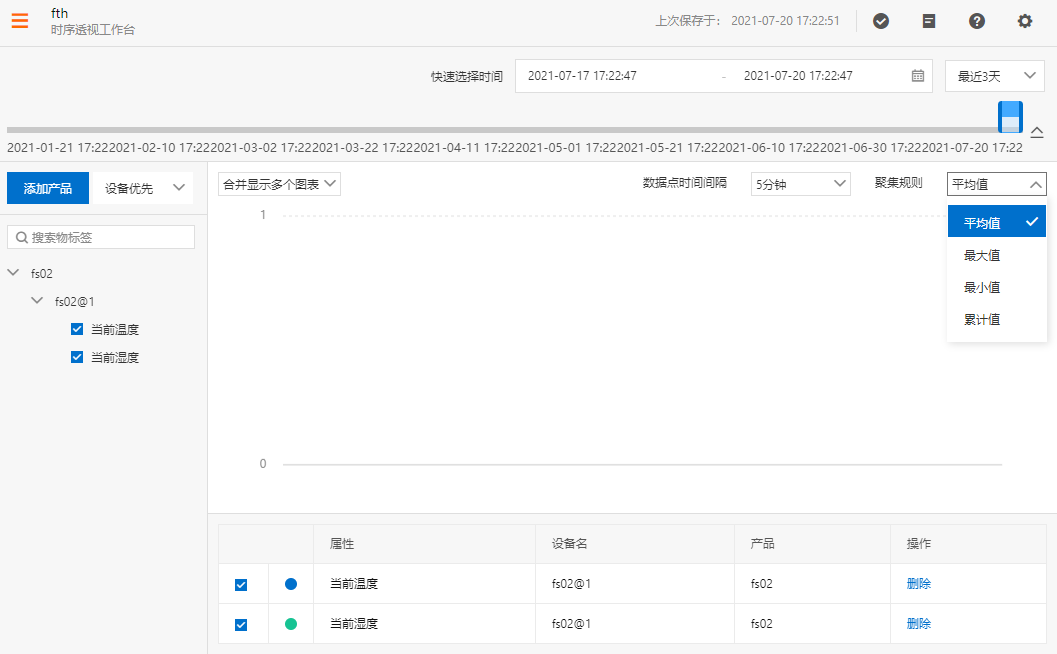This screenshot has width=1057, height=654.
Task: Open the 5分钟 data interval dropdown
Action: tap(800, 184)
